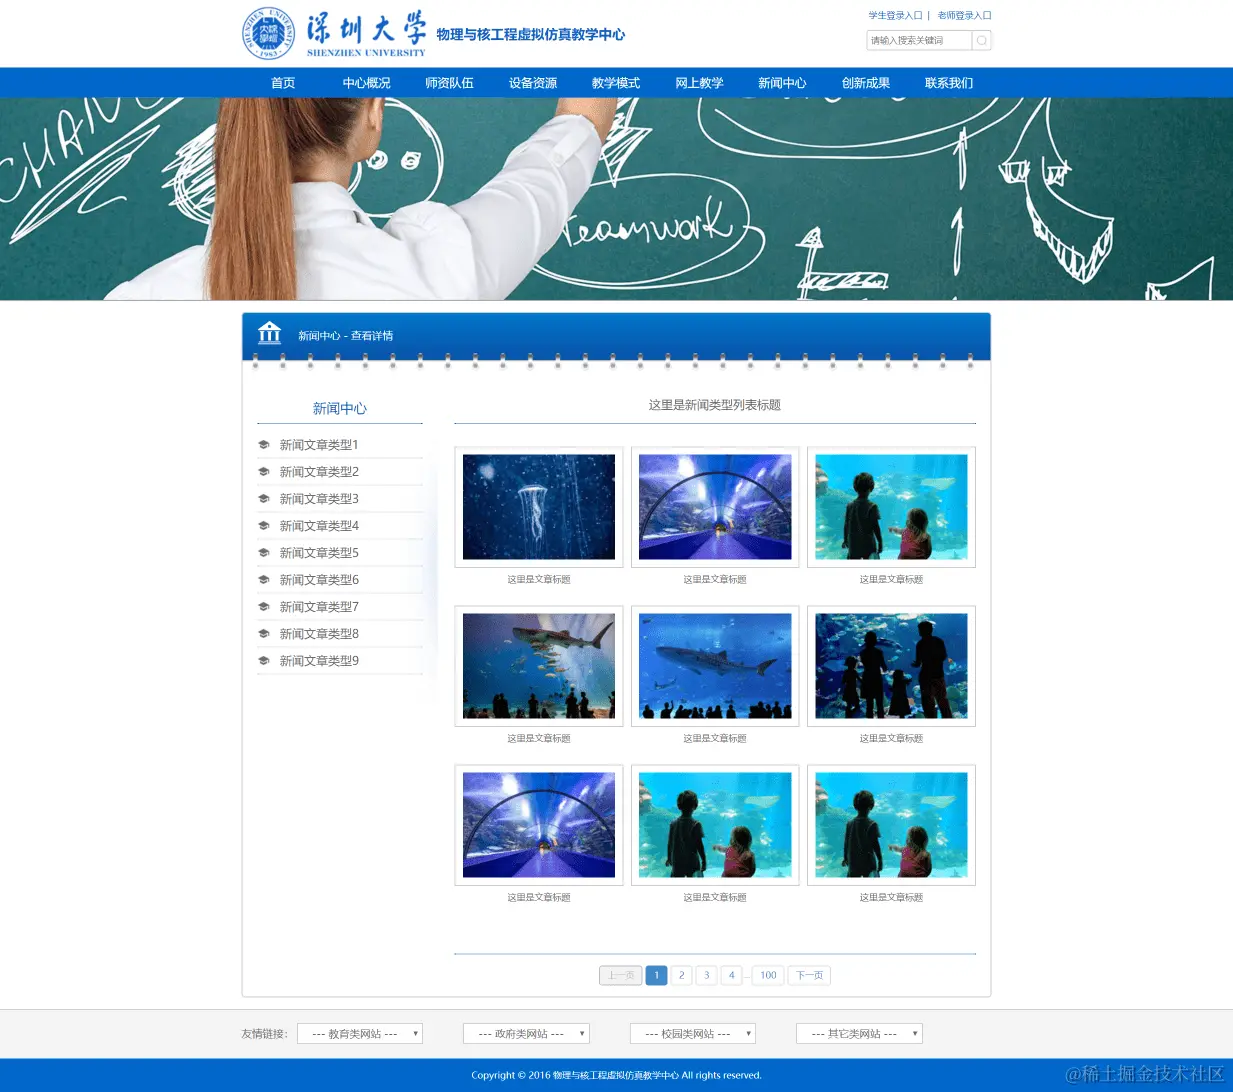
Task: Open the jellyfish article thumbnail
Action: click(539, 506)
